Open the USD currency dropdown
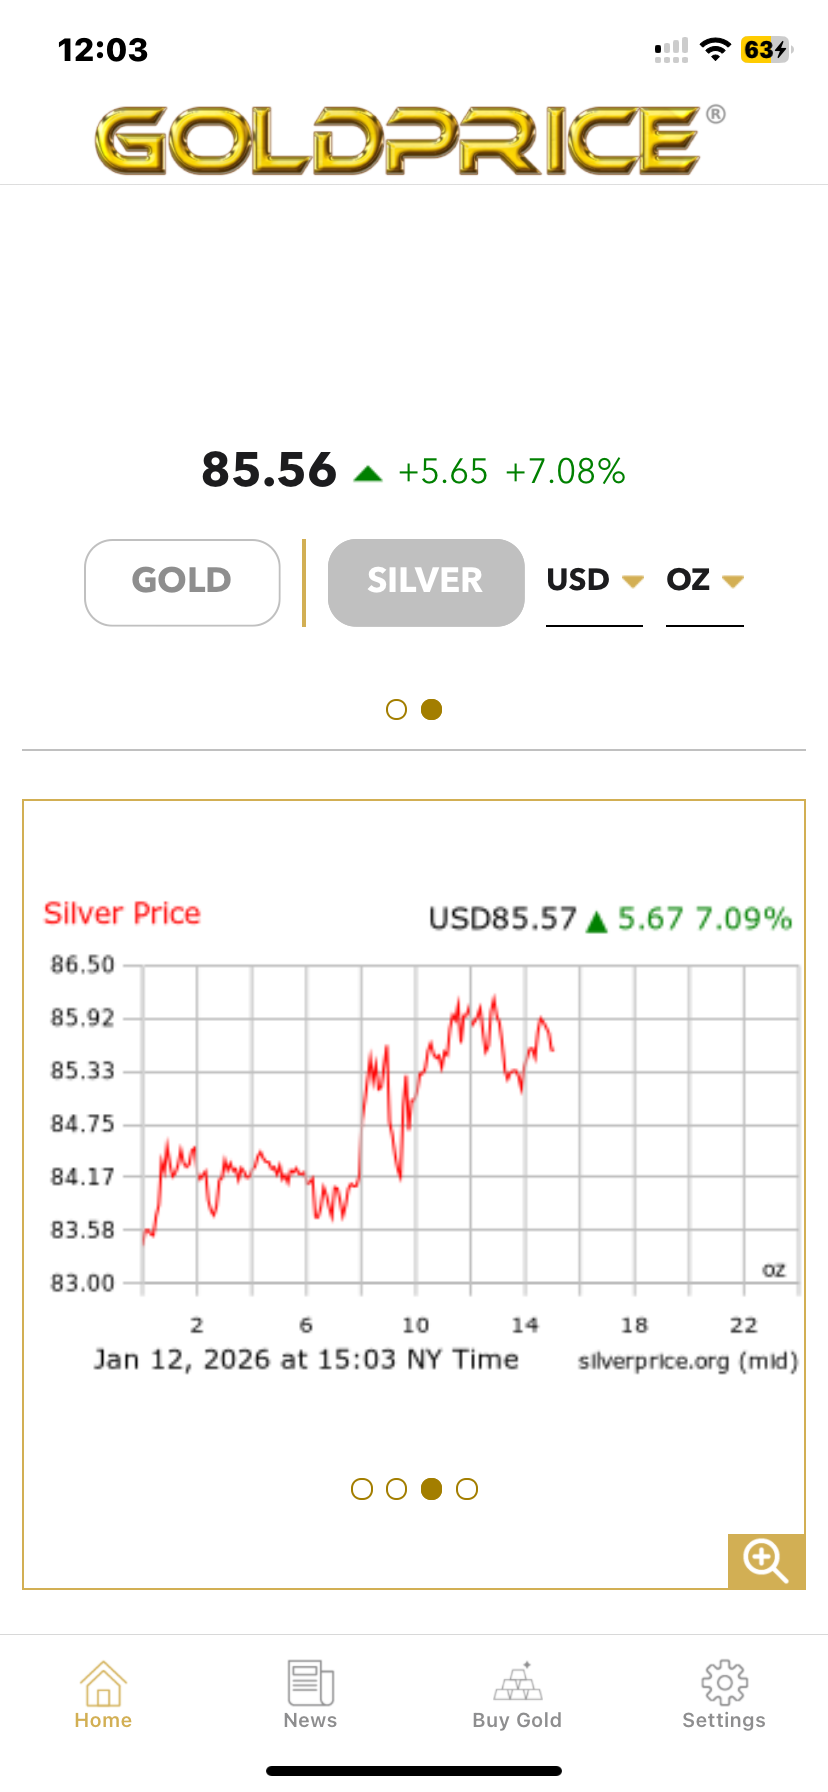This screenshot has height=1792, width=828. pos(594,580)
